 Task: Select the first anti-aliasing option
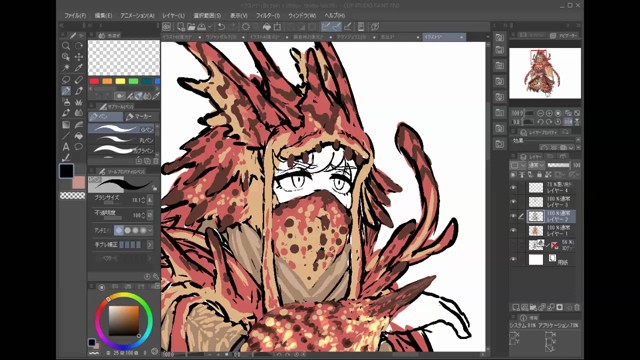[x=119, y=231]
